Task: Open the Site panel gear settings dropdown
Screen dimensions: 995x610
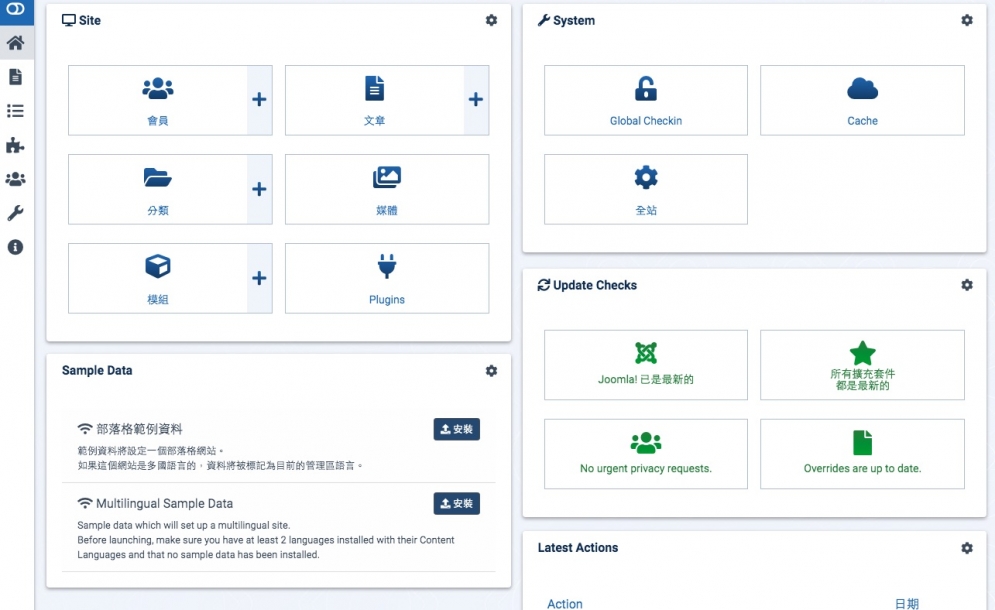Action: [x=491, y=20]
